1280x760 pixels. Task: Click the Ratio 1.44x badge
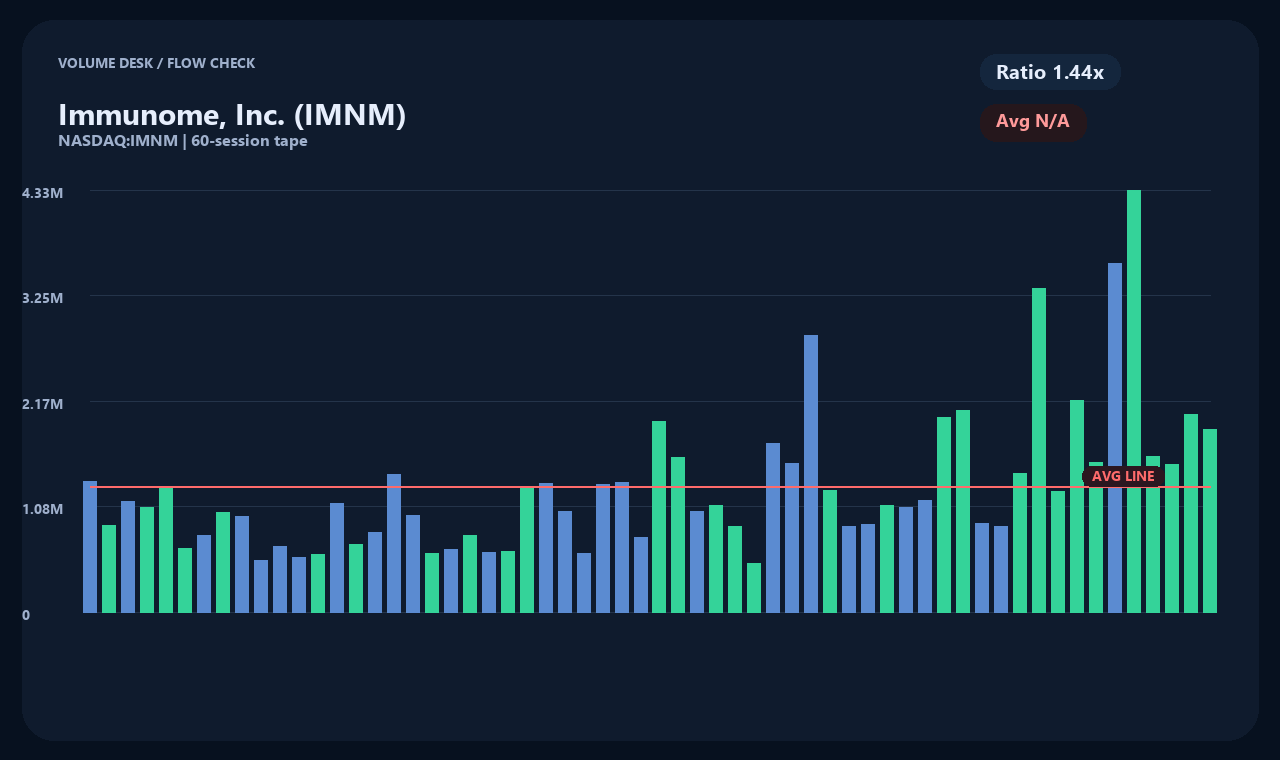tap(1050, 72)
